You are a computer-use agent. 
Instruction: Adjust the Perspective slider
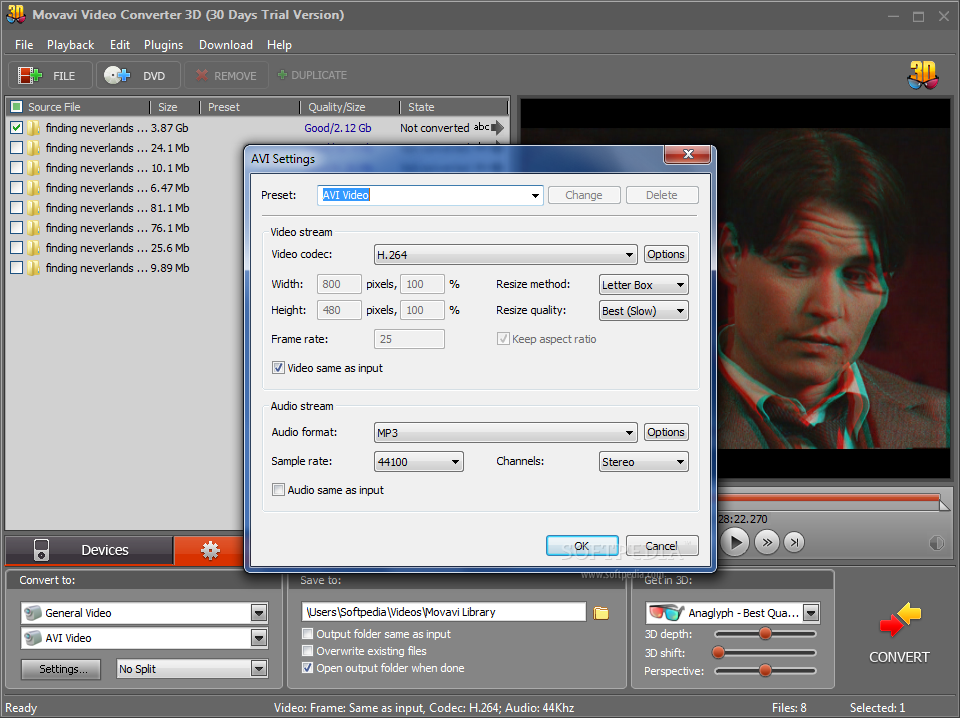765,671
